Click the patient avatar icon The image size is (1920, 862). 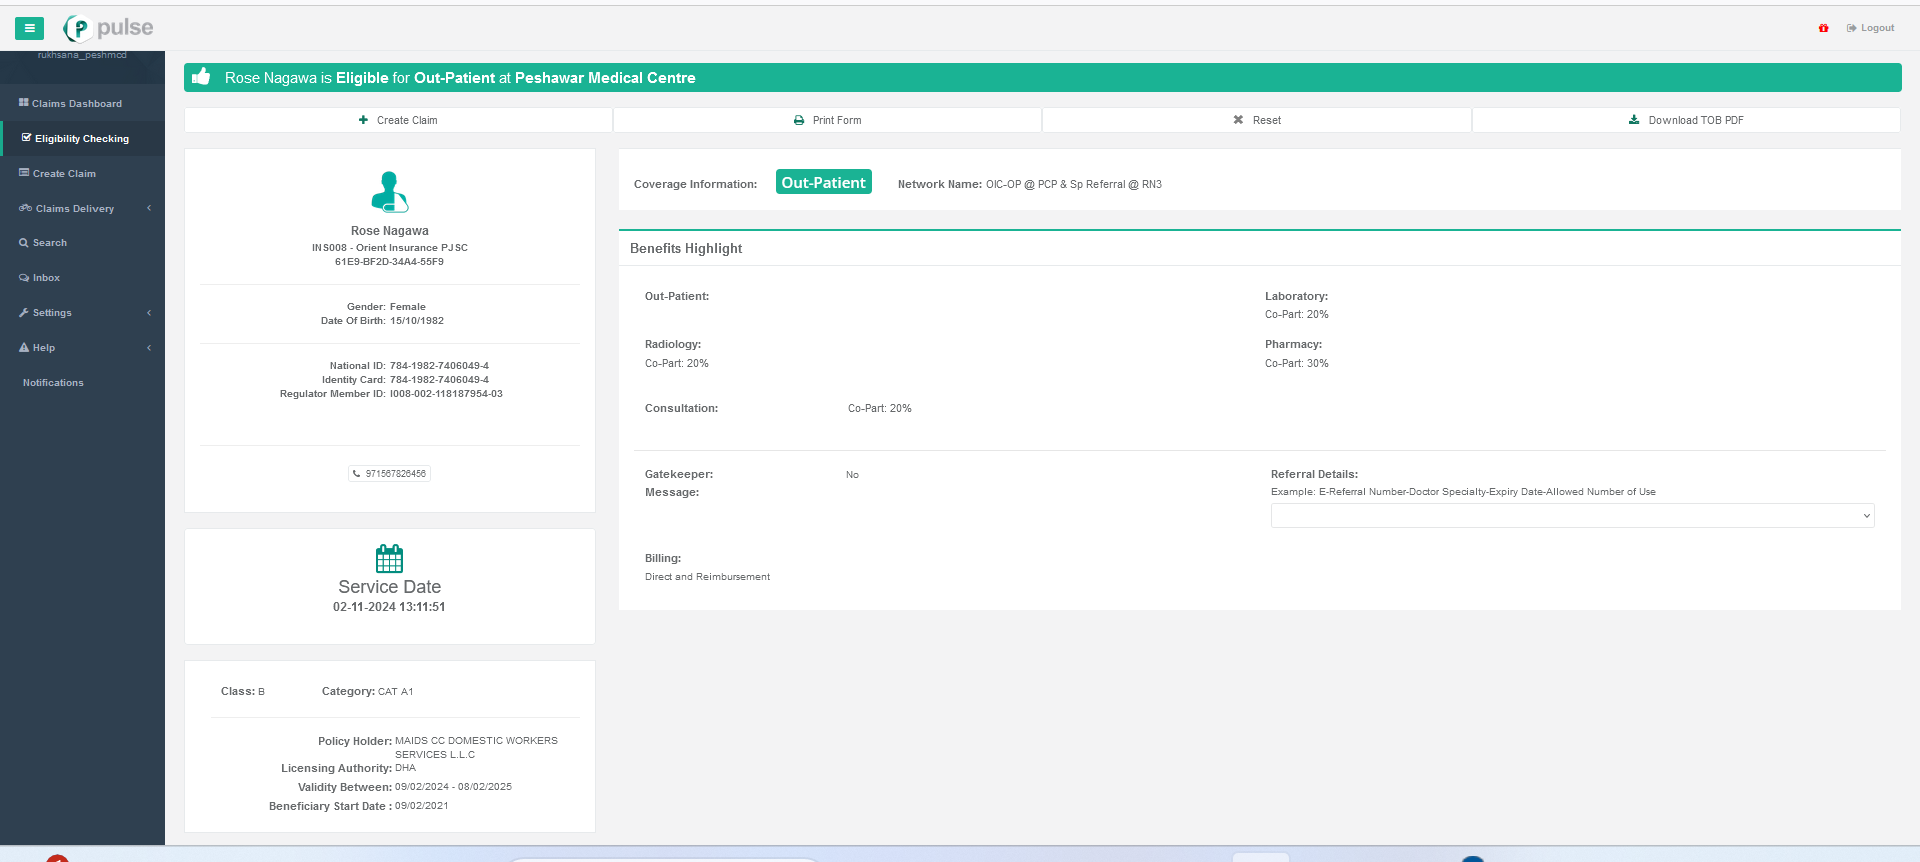tap(389, 192)
